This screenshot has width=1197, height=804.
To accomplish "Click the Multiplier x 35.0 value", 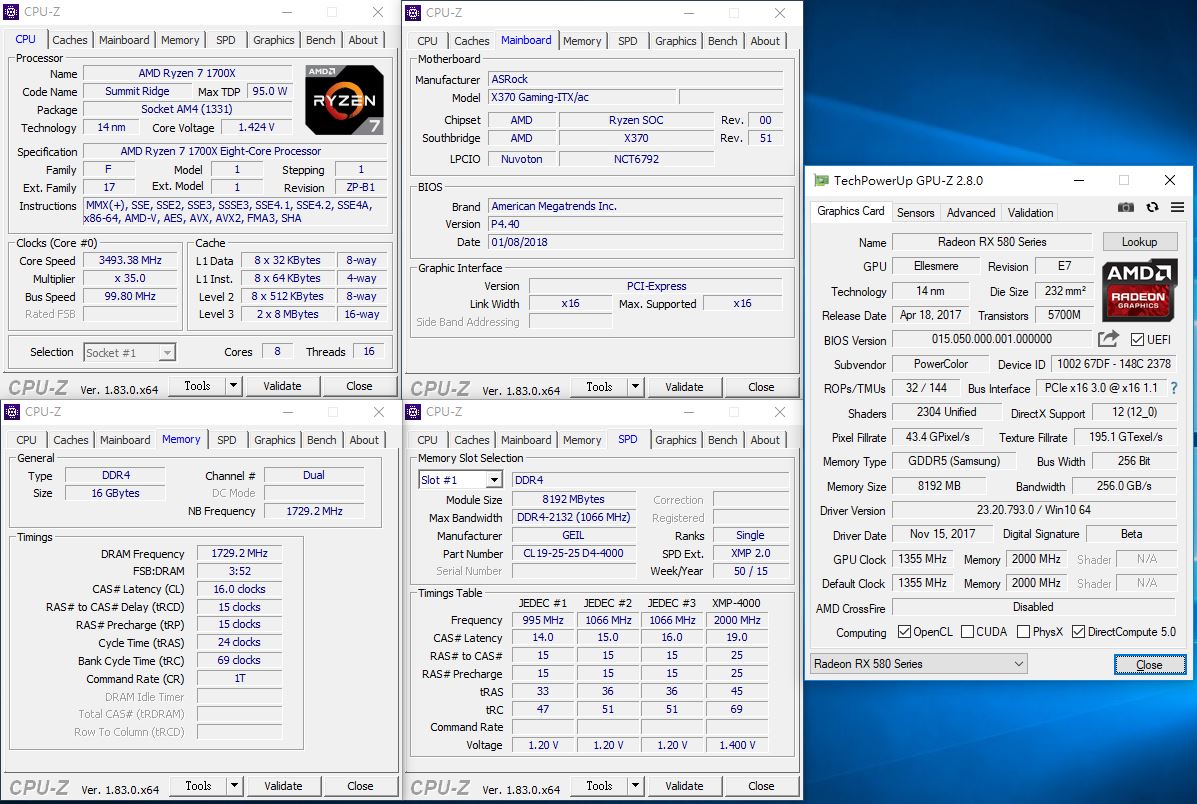I will tap(130, 278).
